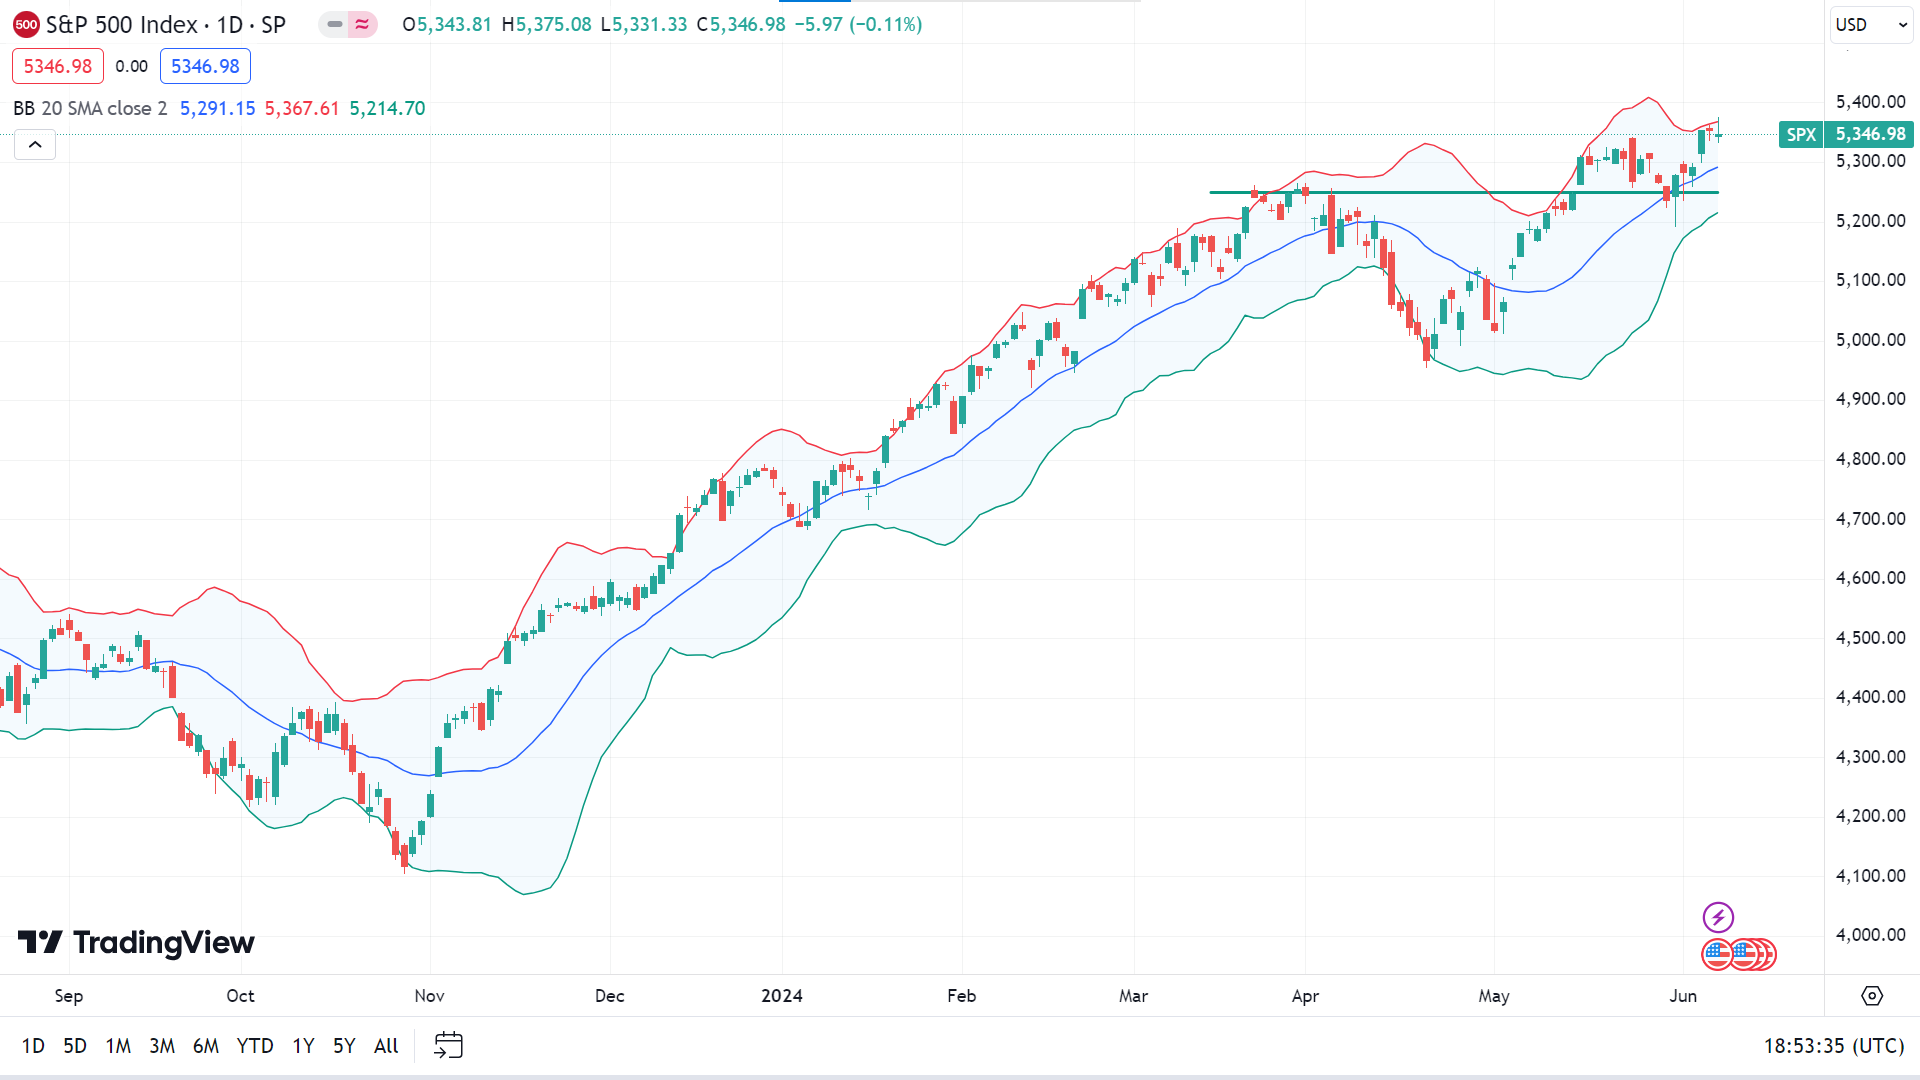Click the BB upper value 5,367.61

point(302,108)
